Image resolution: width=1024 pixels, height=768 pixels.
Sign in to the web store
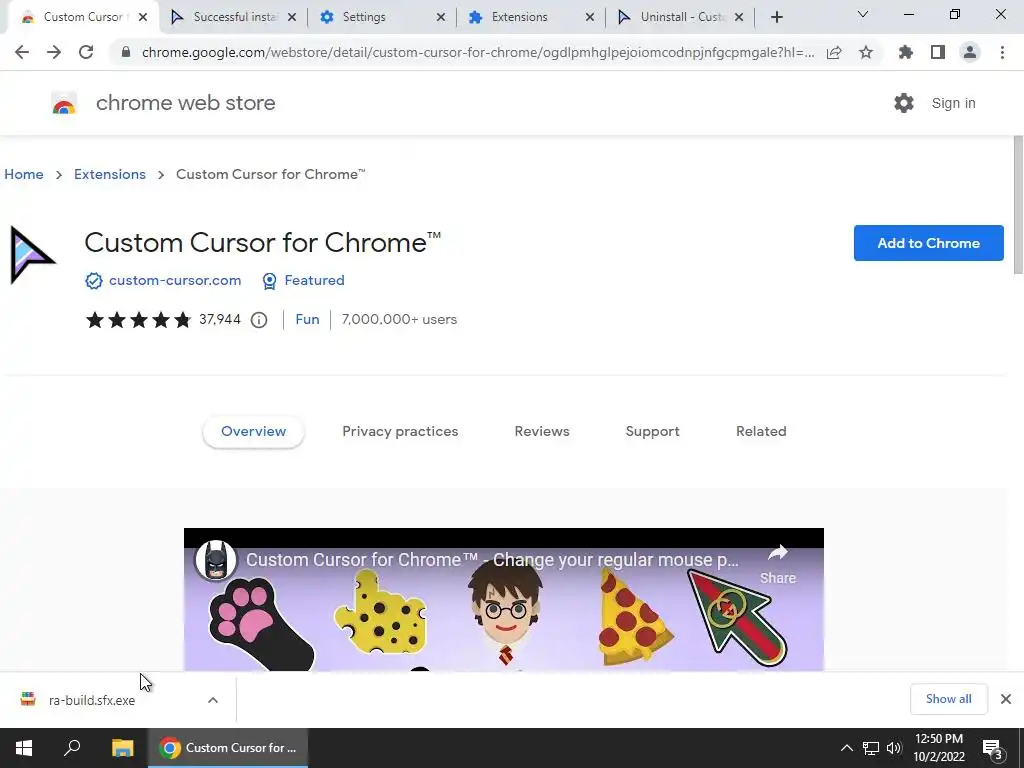953,103
